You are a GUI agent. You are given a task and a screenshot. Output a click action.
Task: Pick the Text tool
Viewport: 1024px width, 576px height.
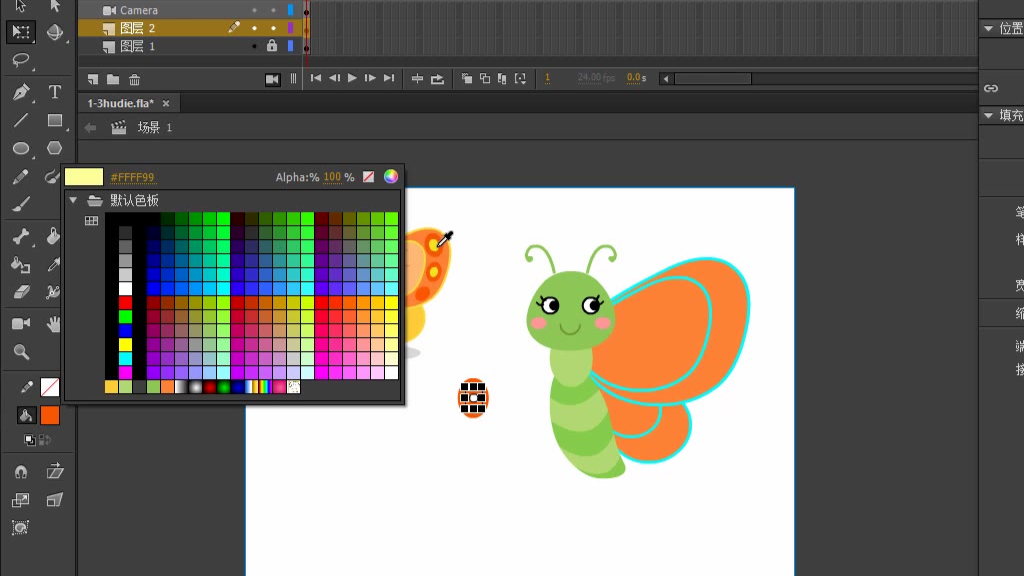(x=55, y=92)
